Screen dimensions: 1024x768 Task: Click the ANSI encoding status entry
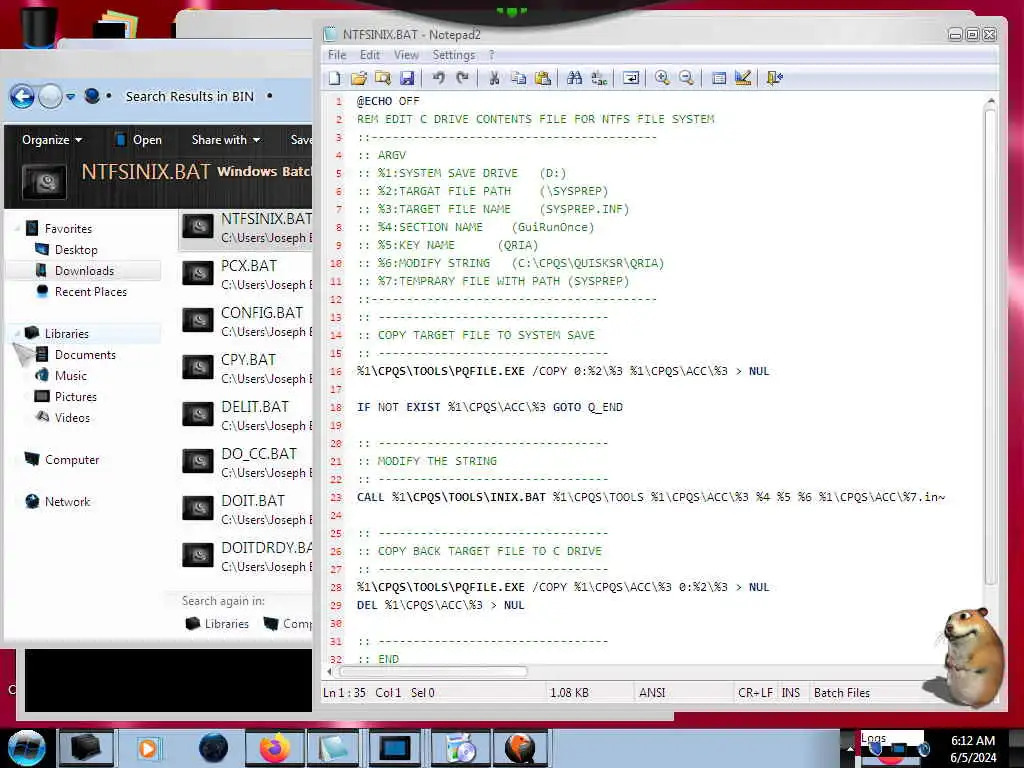tap(652, 693)
